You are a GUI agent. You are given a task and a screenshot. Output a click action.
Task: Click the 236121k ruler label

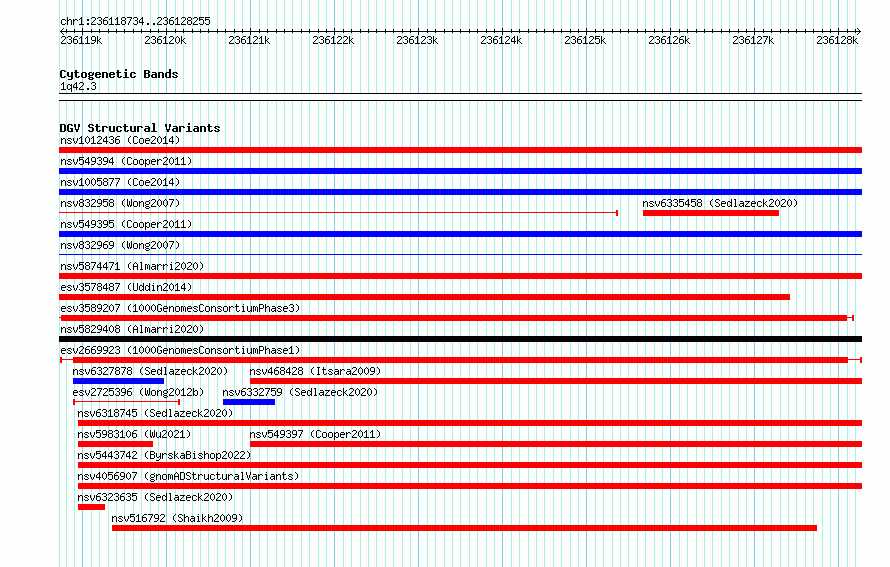(249, 40)
